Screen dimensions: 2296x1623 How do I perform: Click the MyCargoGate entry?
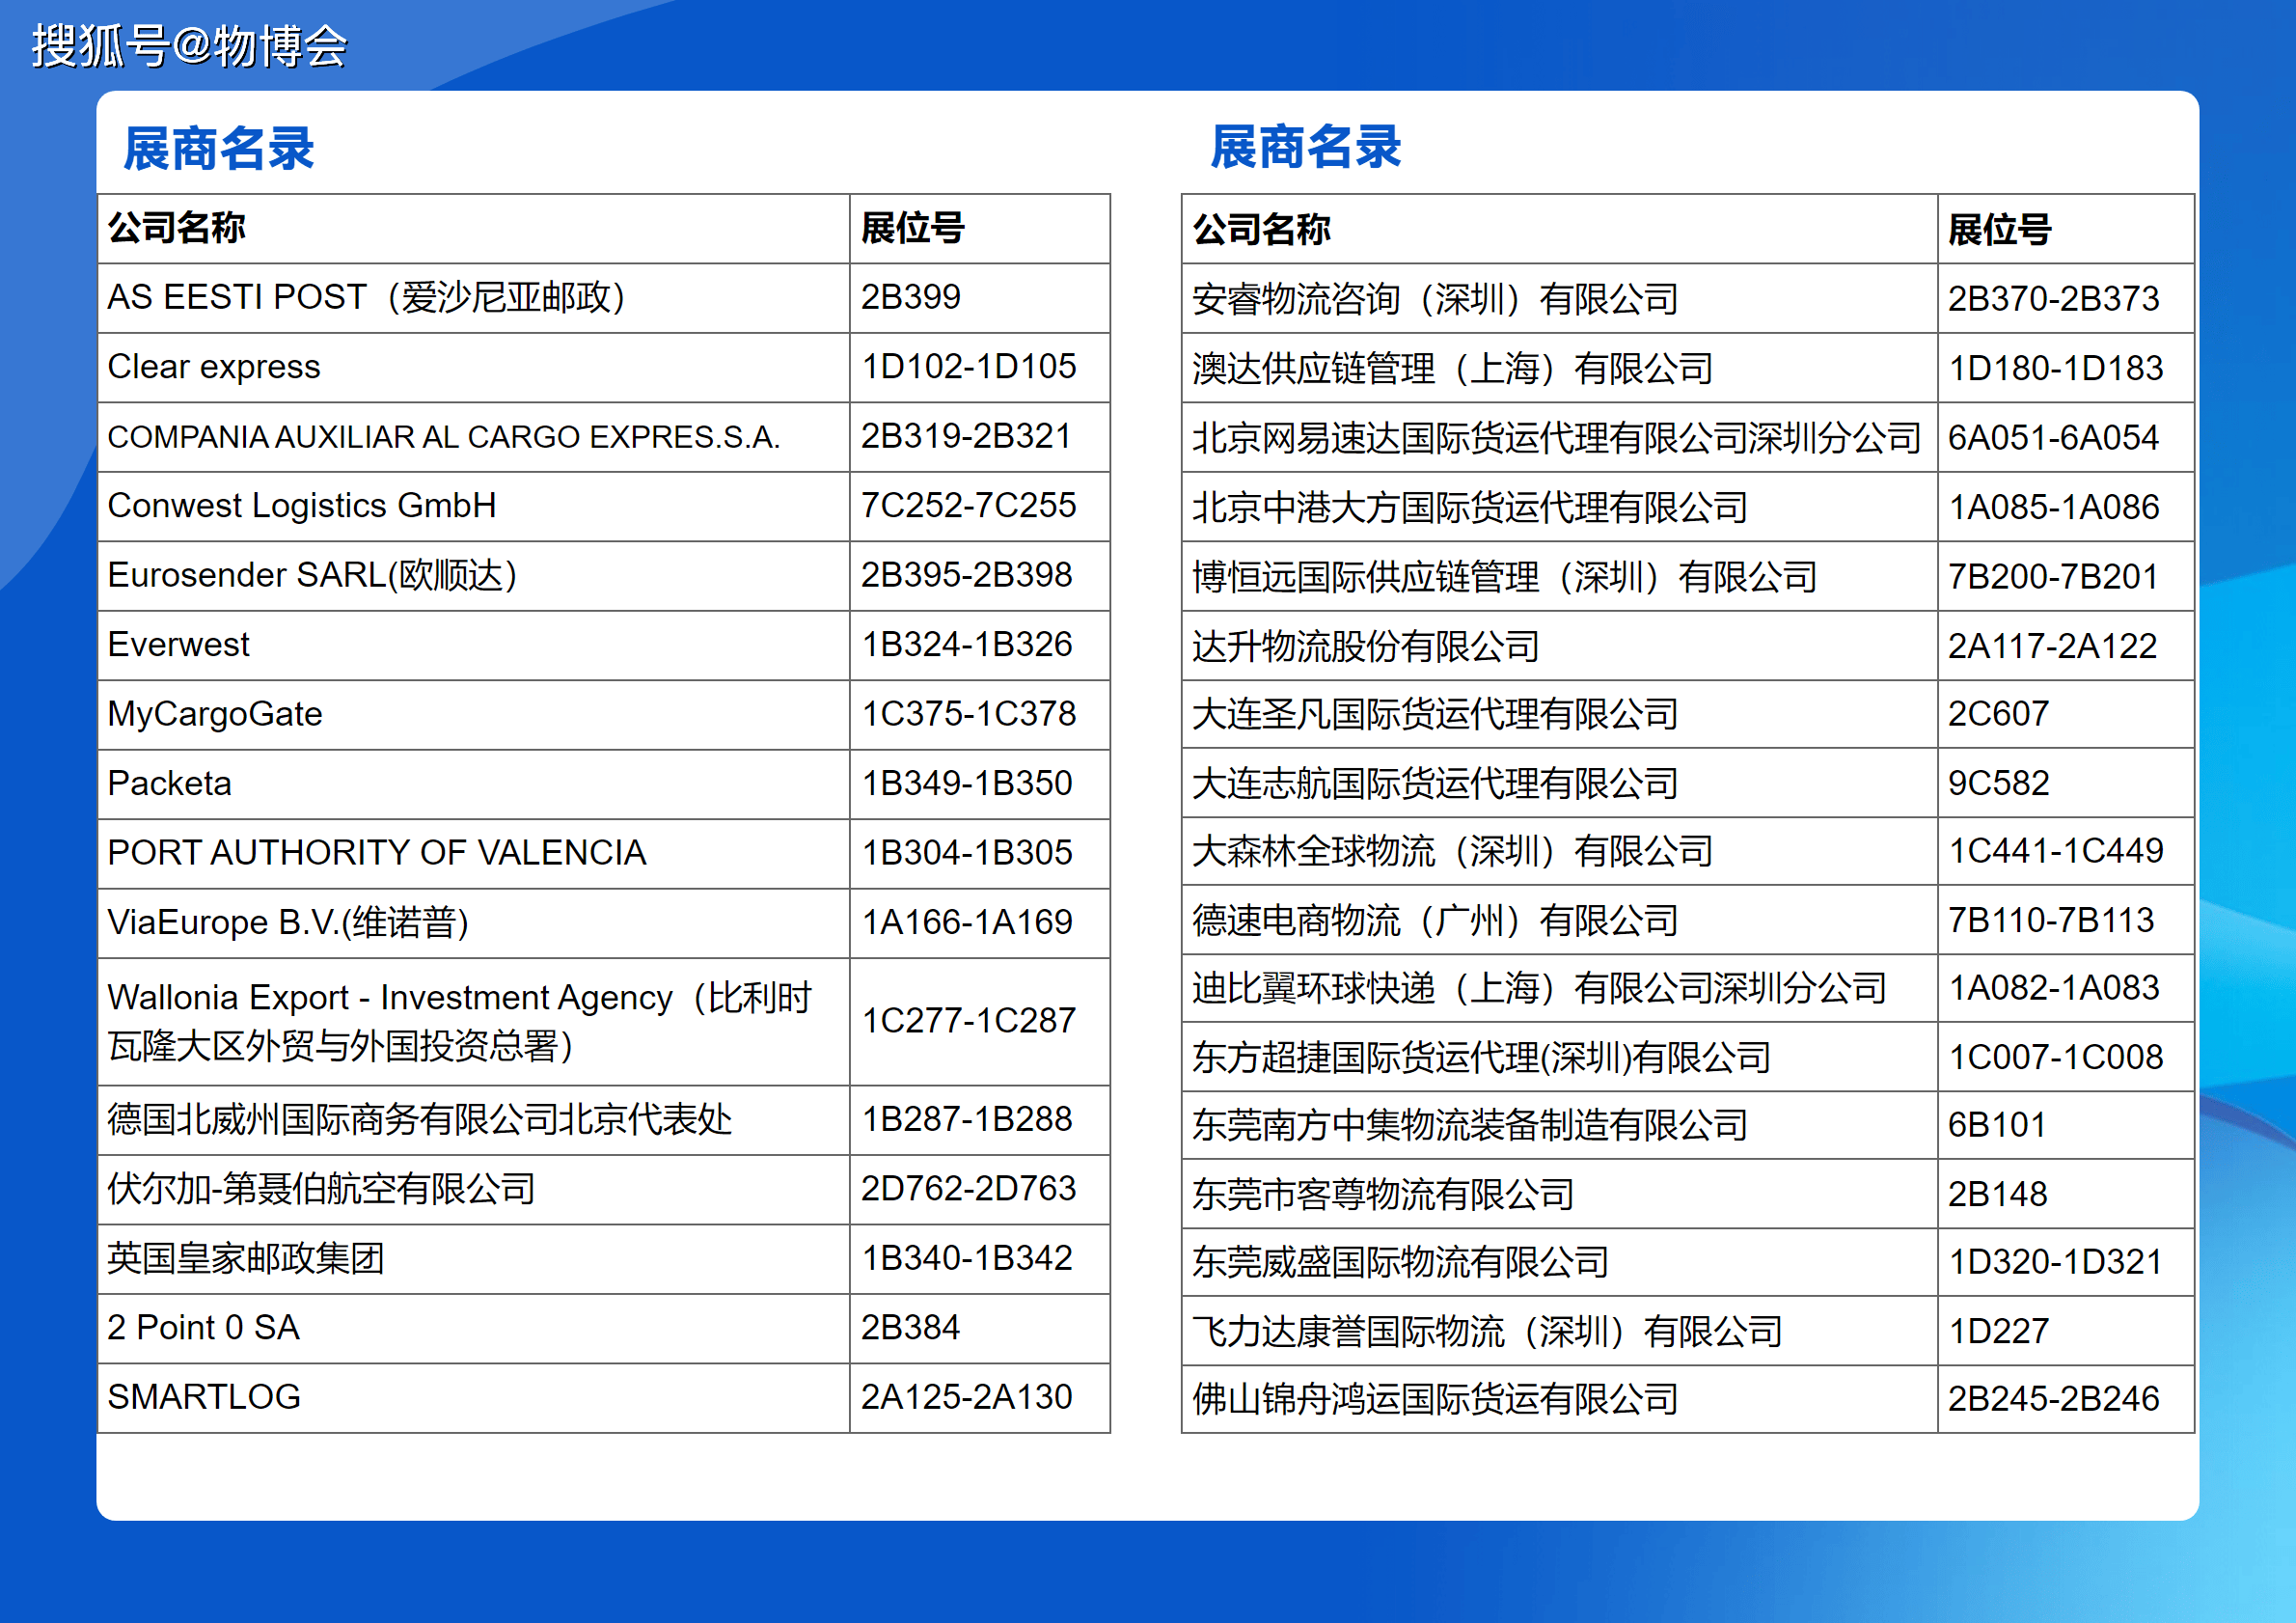215,714
